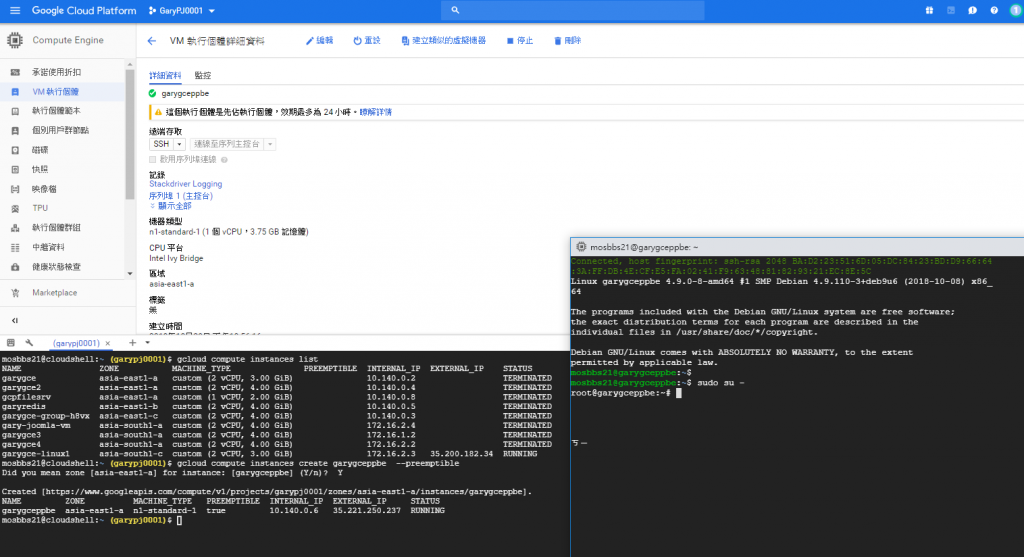The height and width of the screenshot is (557, 1024).
Task: Click the help icon beside 啟用序列埠連線
Action: tap(224, 159)
